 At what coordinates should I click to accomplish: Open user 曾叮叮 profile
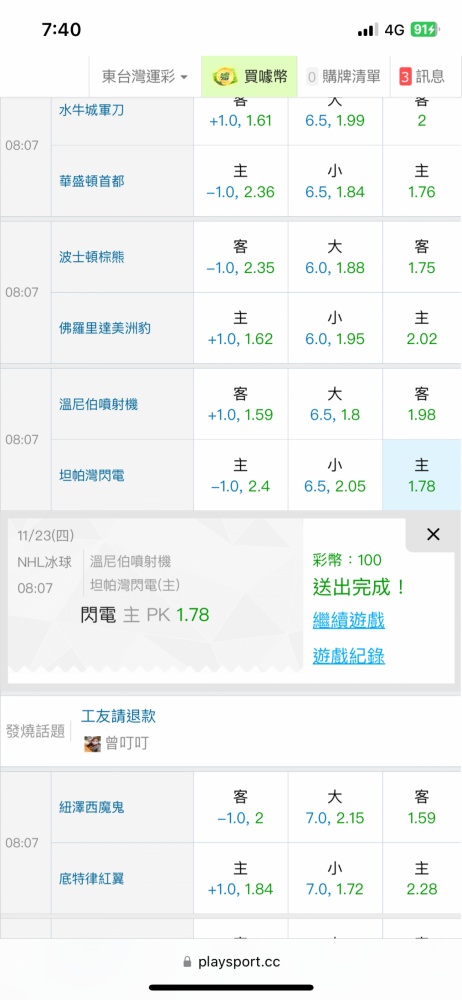[126, 743]
